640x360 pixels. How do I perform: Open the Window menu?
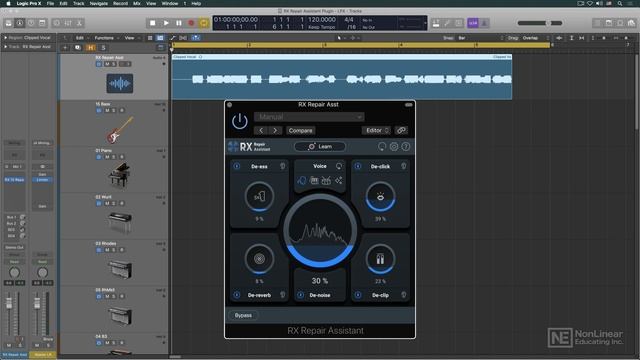[x=170, y=3]
